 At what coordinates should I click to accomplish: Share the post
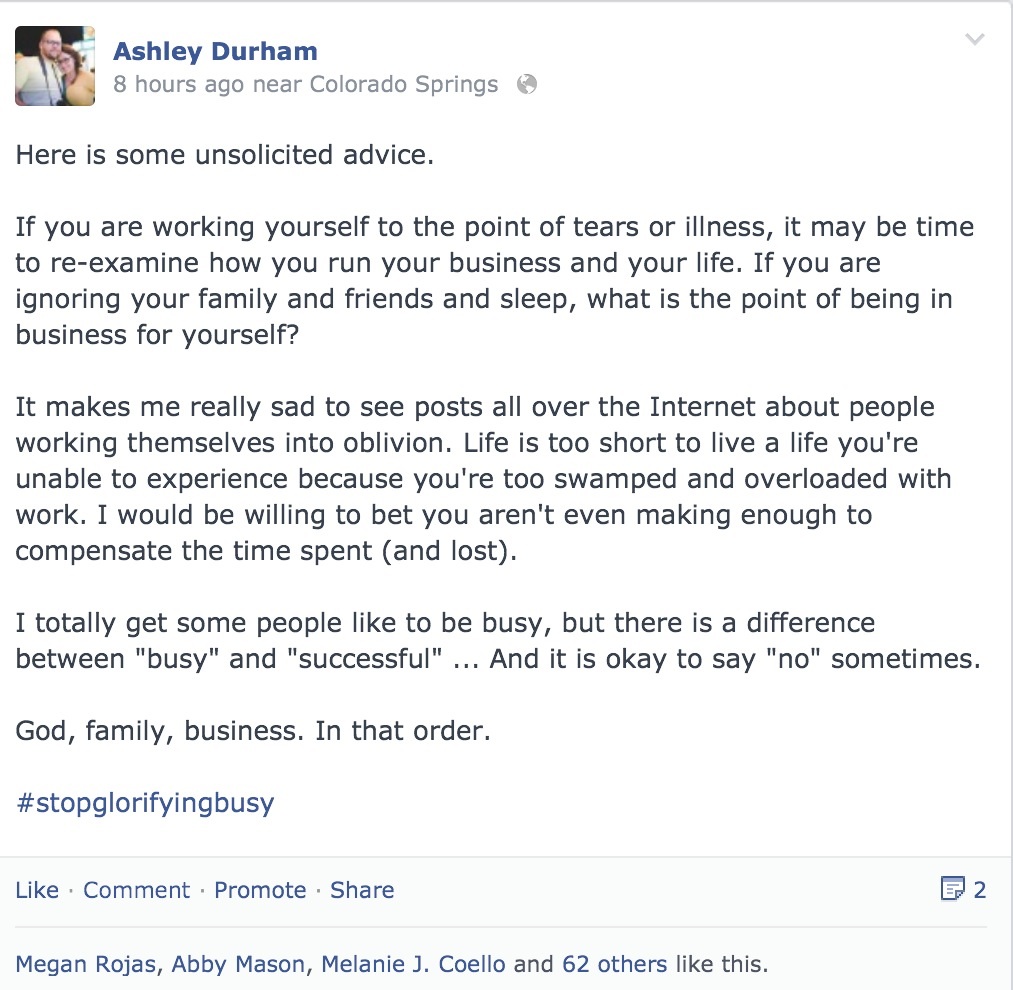tap(362, 890)
